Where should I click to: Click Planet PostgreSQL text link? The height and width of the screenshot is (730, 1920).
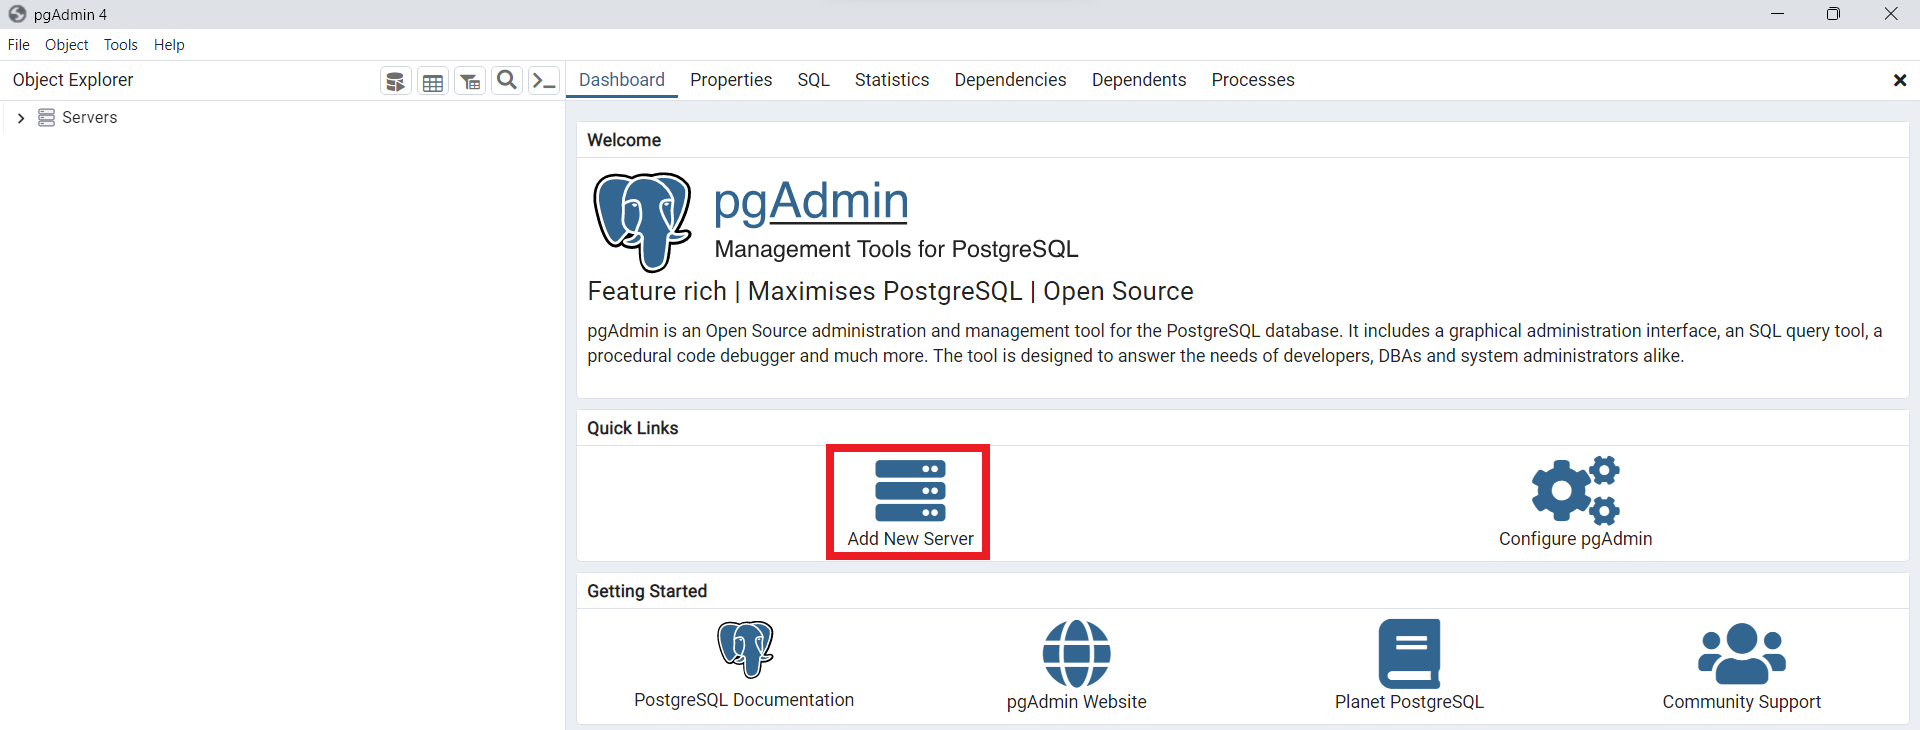pos(1409,702)
